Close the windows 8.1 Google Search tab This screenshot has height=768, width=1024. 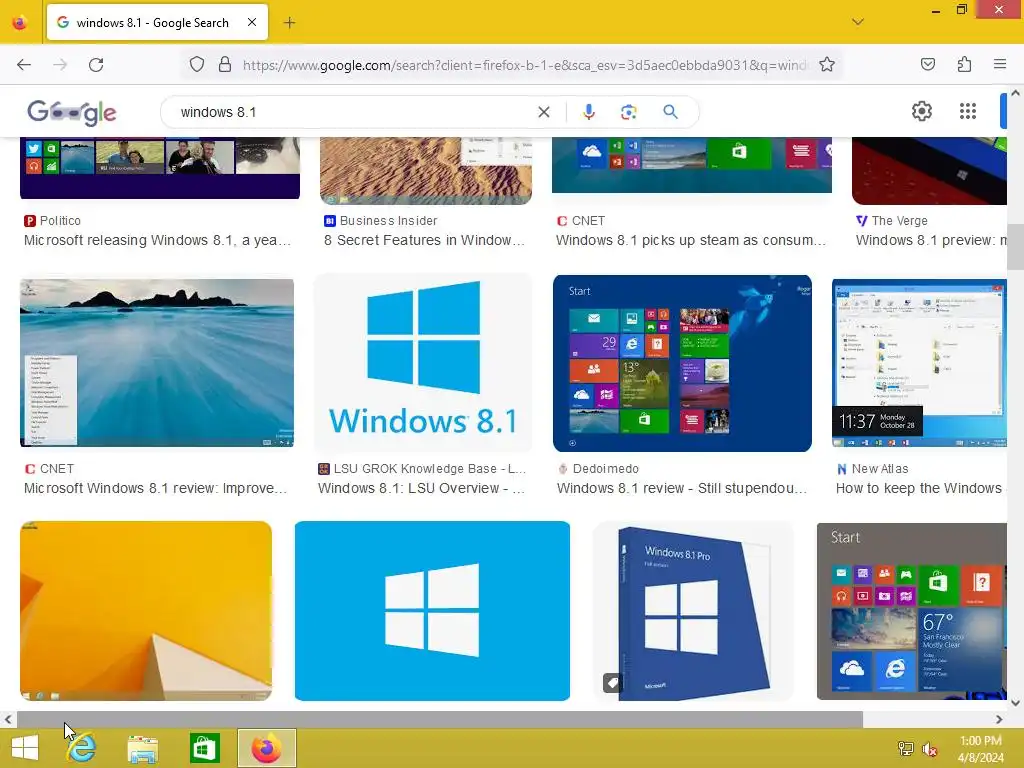252,22
